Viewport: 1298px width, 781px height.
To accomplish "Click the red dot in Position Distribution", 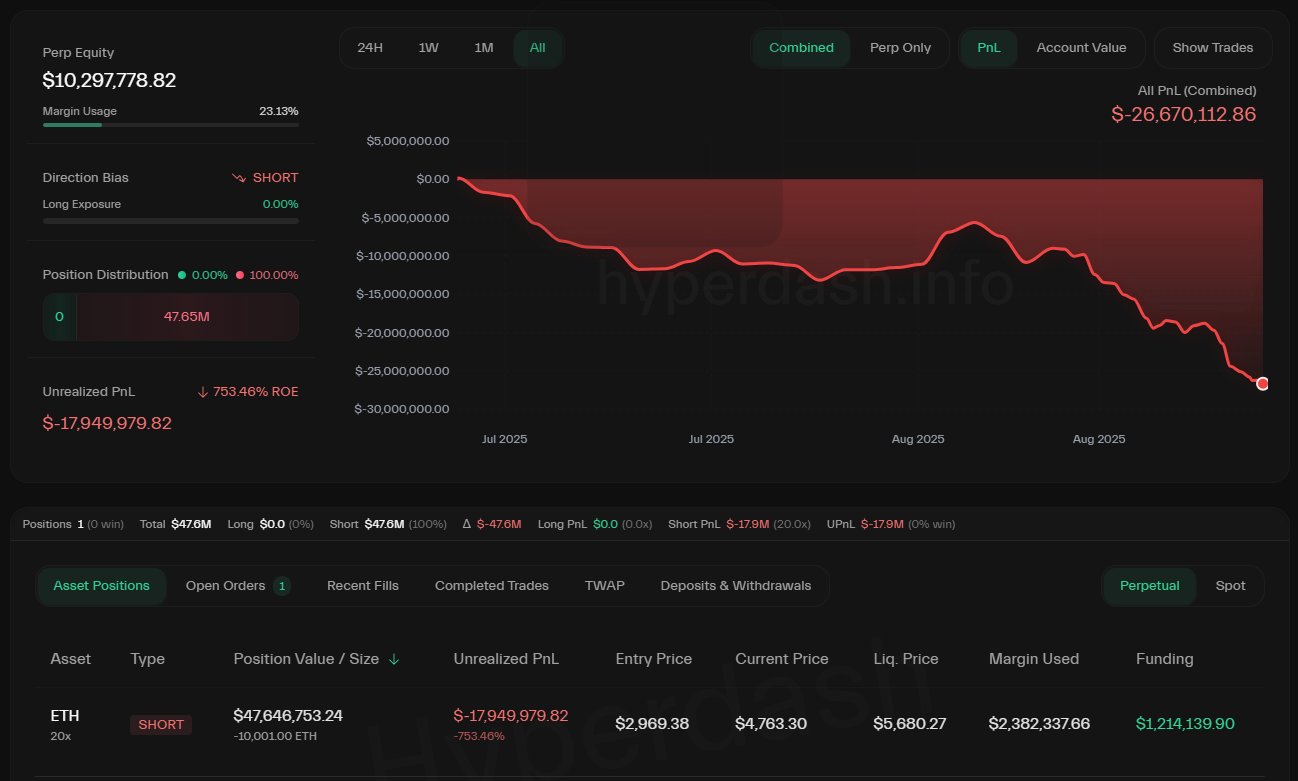I will pyautogui.click(x=240, y=275).
